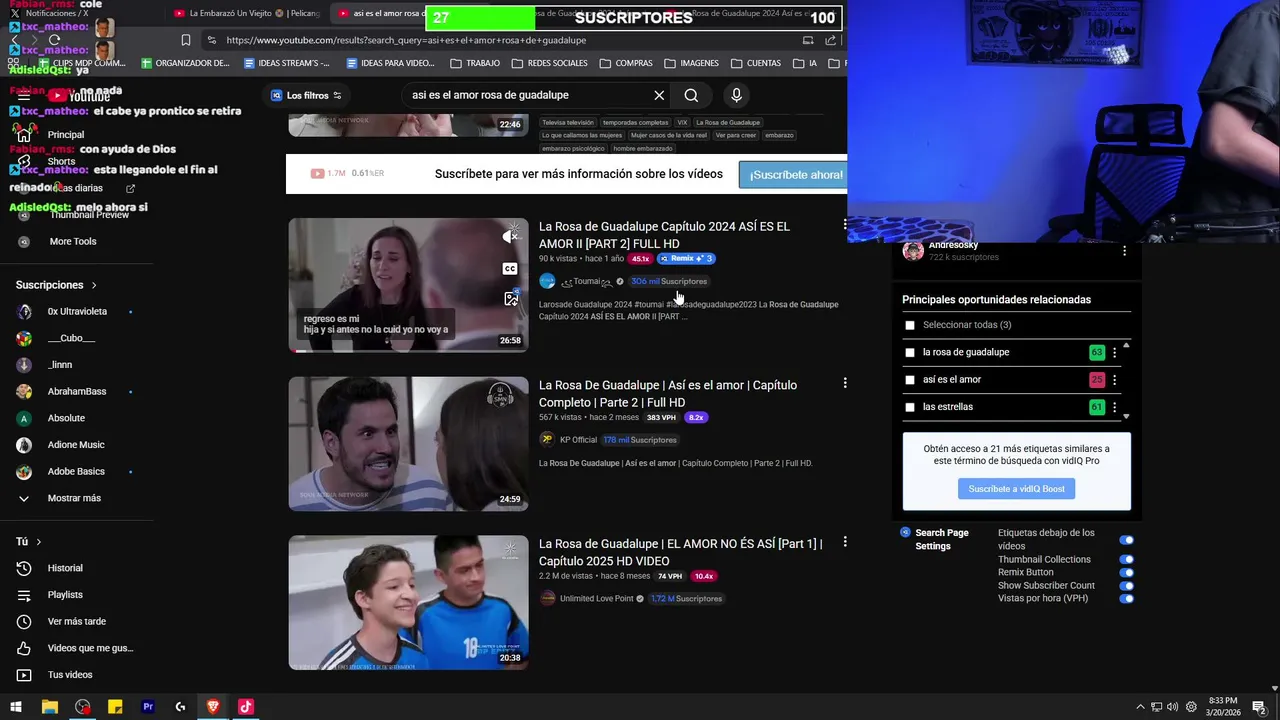Click the magnifier search button
The height and width of the screenshot is (720, 1280).
tap(691, 95)
